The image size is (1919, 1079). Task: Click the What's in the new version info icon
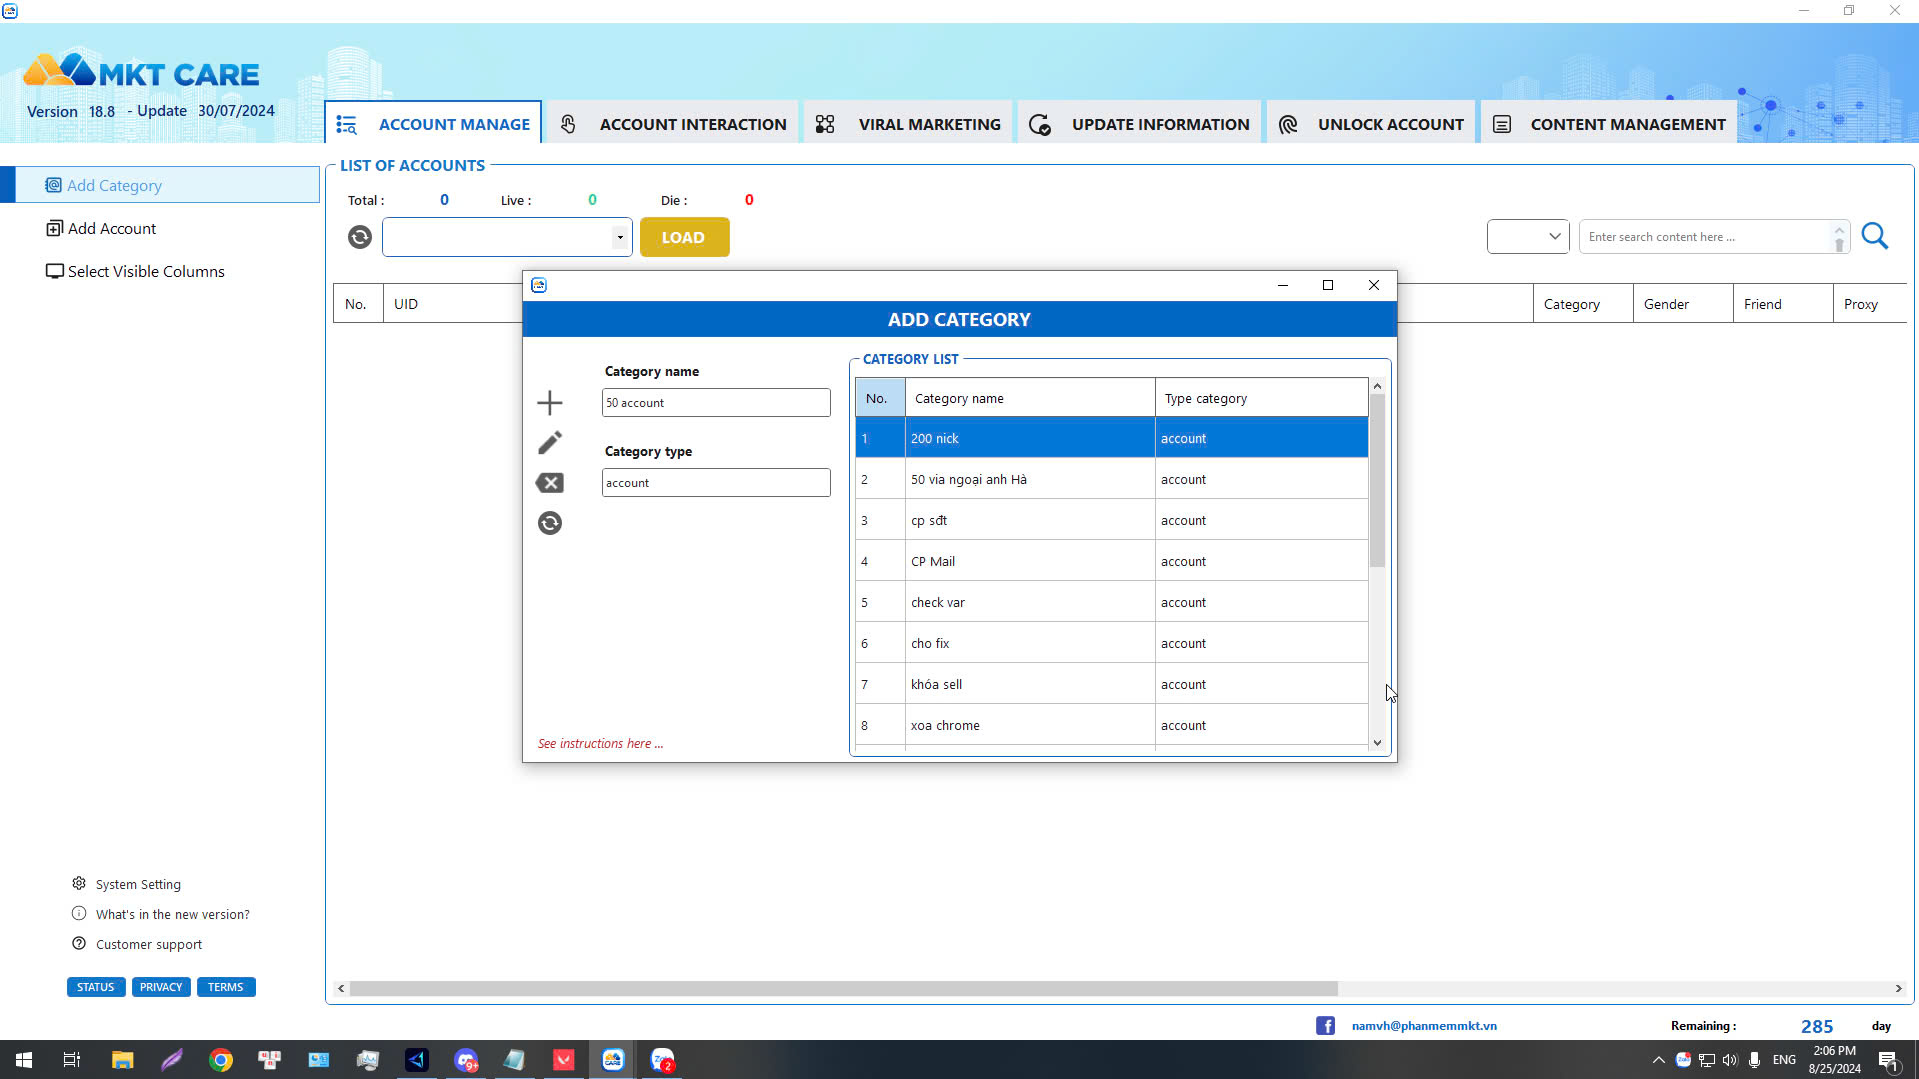tap(79, 914)
